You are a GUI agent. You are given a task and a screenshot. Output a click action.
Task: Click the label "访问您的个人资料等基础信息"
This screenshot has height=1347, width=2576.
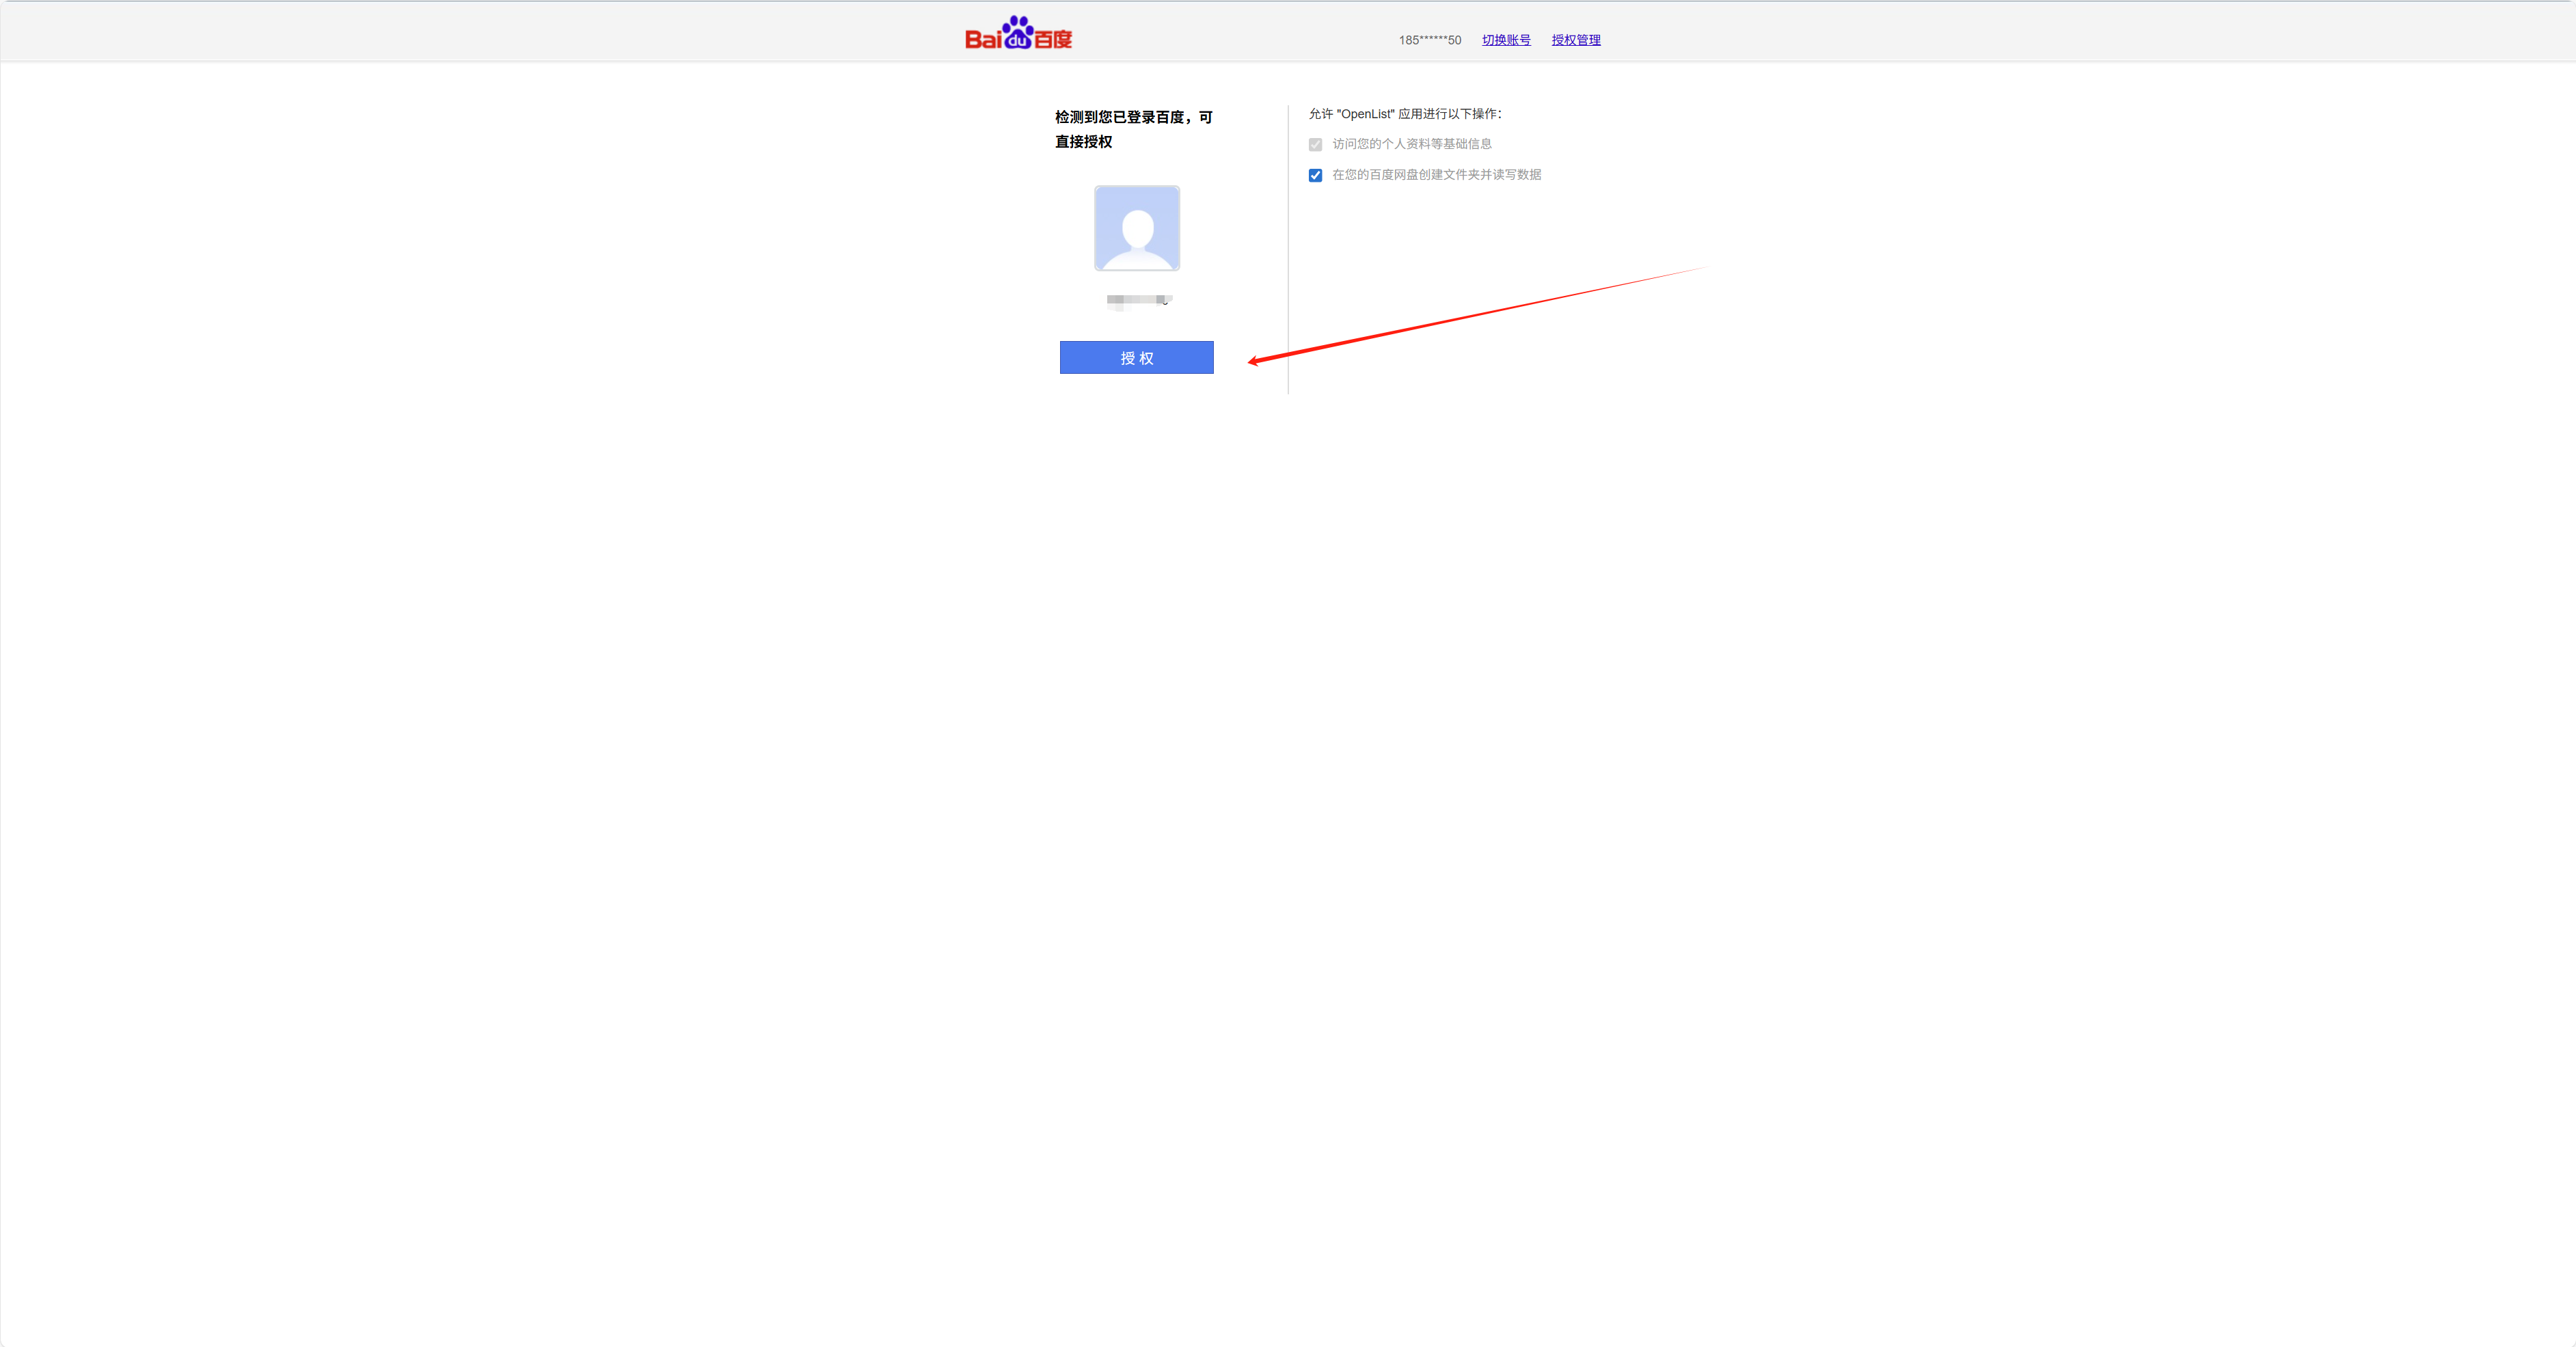(1411, 144)
